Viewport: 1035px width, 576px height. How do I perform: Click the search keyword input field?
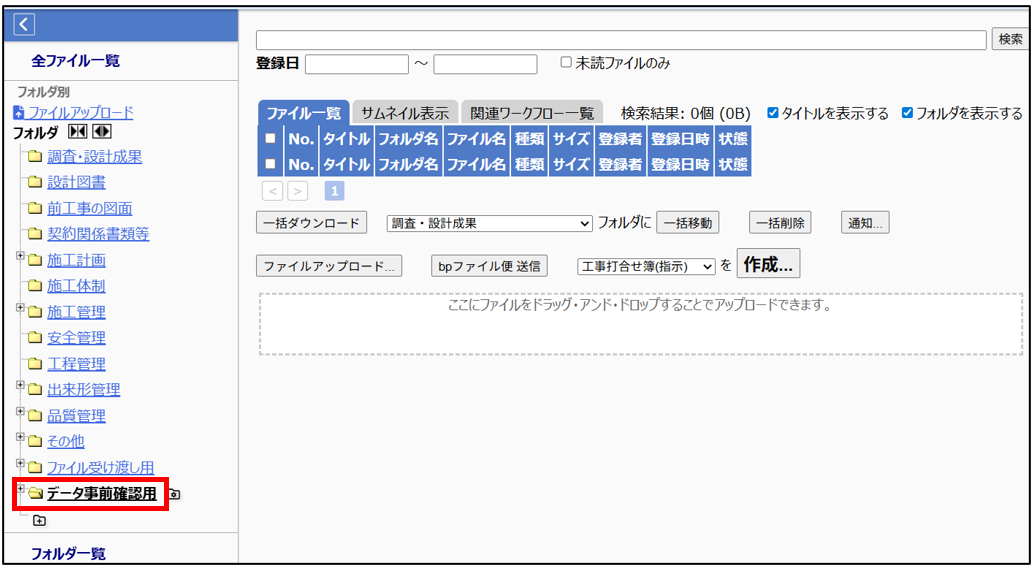620,40
